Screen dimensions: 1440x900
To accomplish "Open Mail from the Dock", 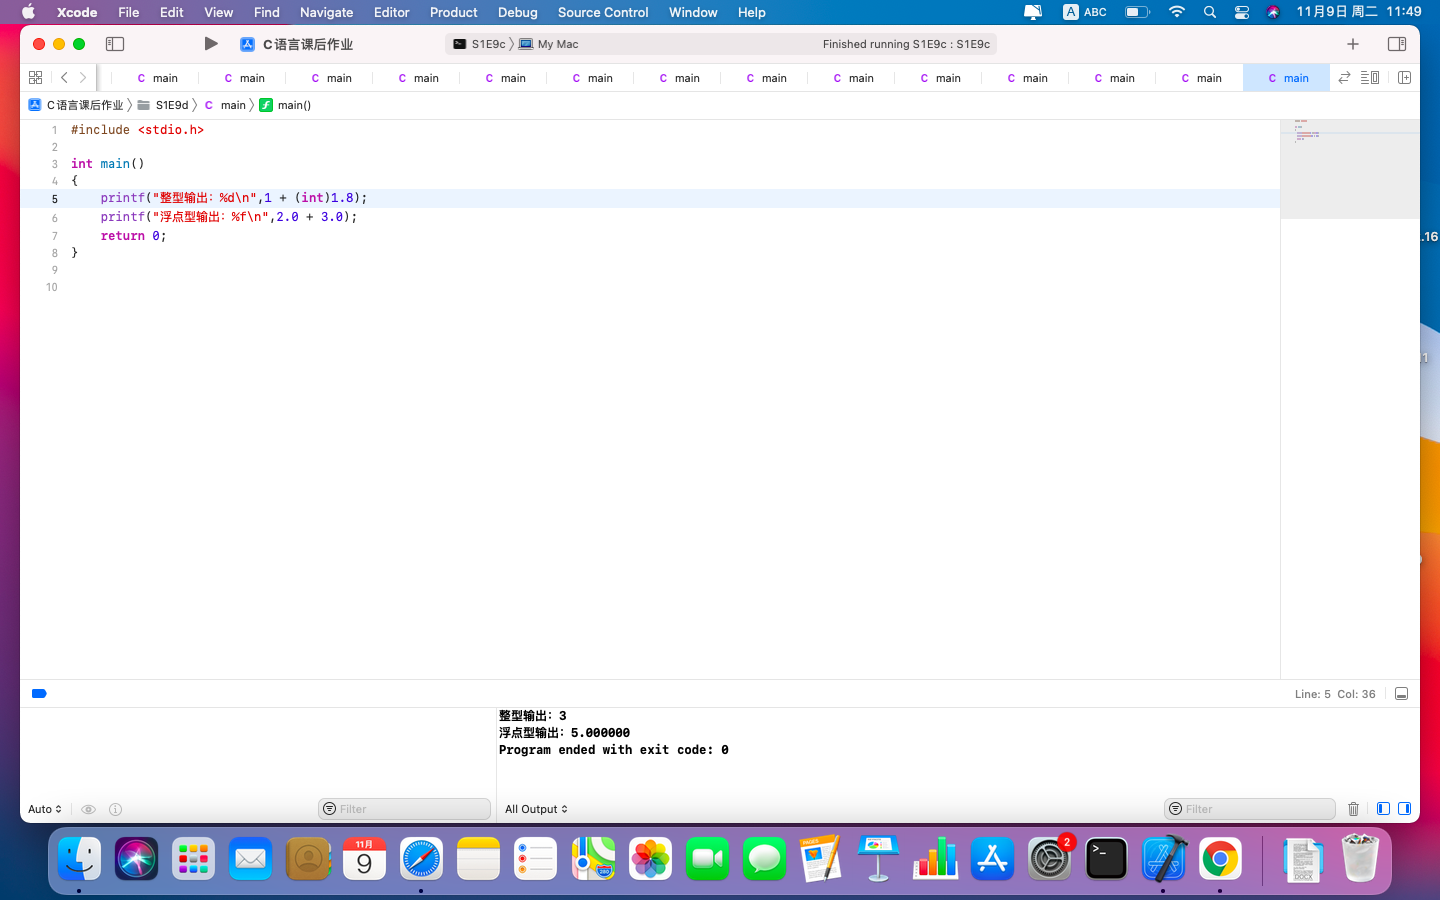I will click(250, 859).
